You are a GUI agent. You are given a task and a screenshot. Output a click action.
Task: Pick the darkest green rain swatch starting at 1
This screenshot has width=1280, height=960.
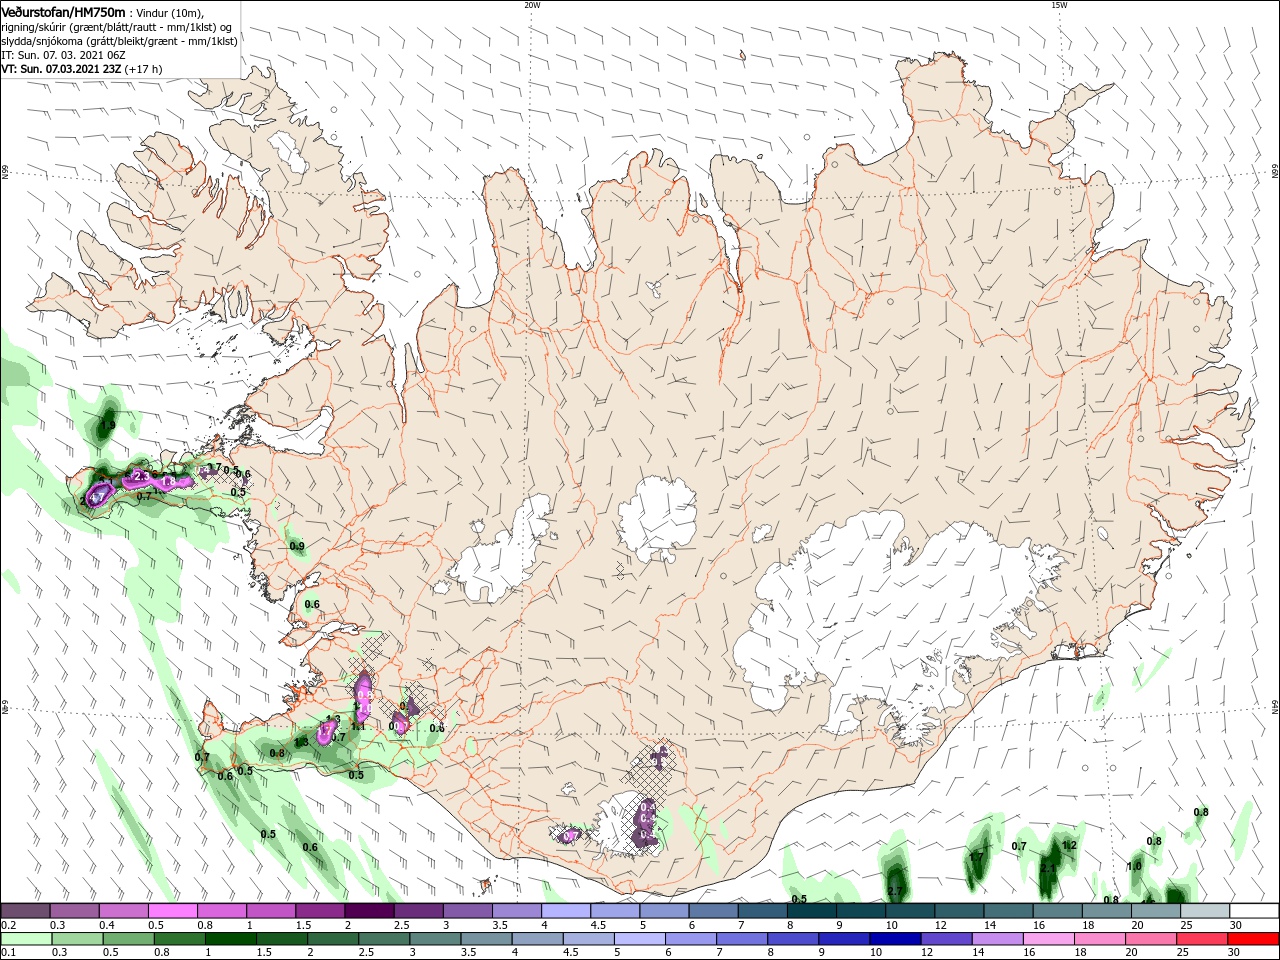click(231, 939)
